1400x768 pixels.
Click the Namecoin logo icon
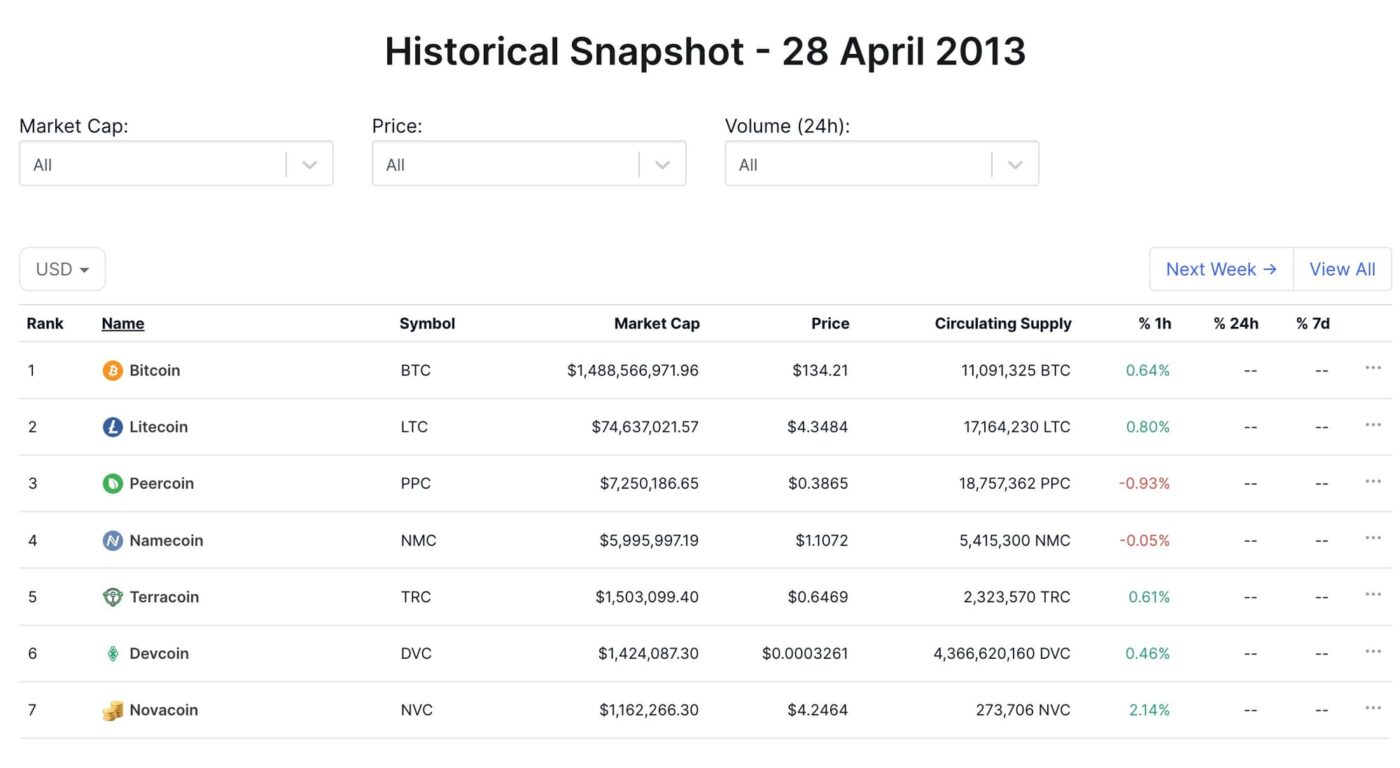113,541
